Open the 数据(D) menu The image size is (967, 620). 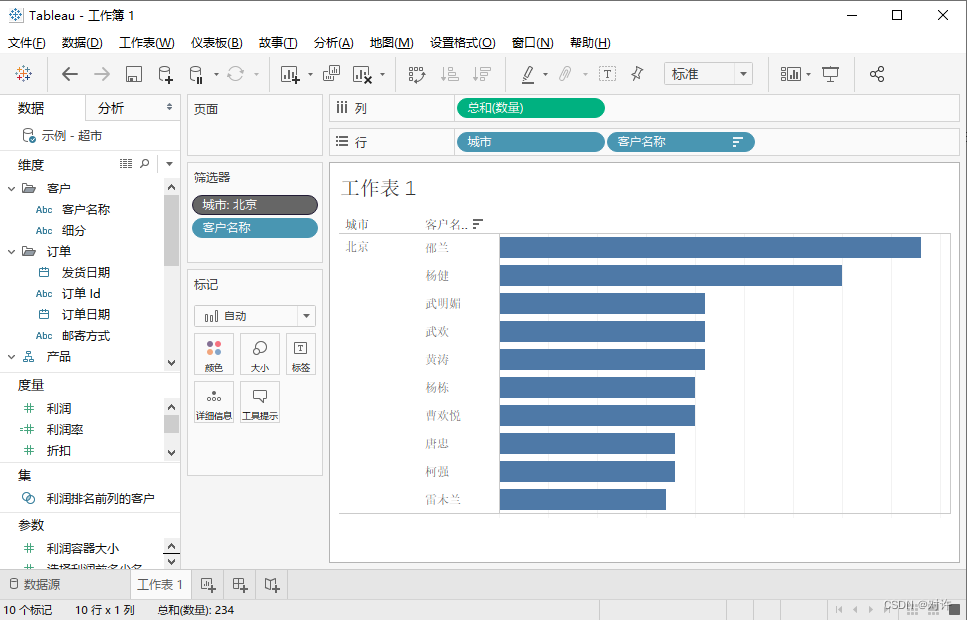click(82, 43)
